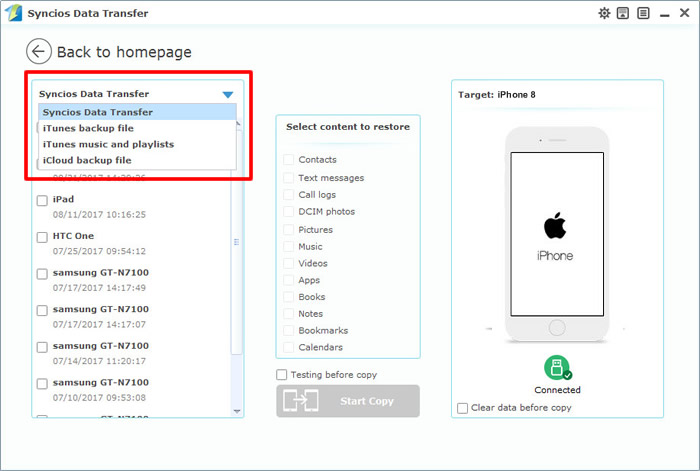Click the Target: iPhone 8 label
700x471 pixels.
496,95
